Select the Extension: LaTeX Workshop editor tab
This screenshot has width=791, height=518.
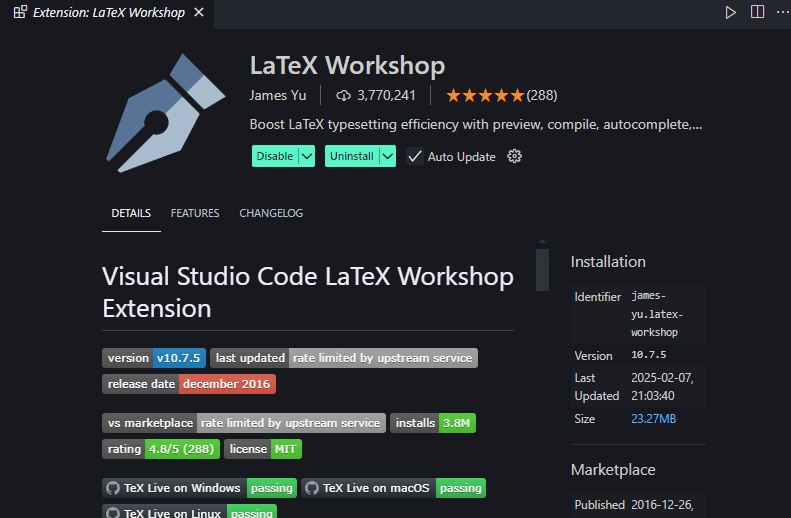[108, 13]
